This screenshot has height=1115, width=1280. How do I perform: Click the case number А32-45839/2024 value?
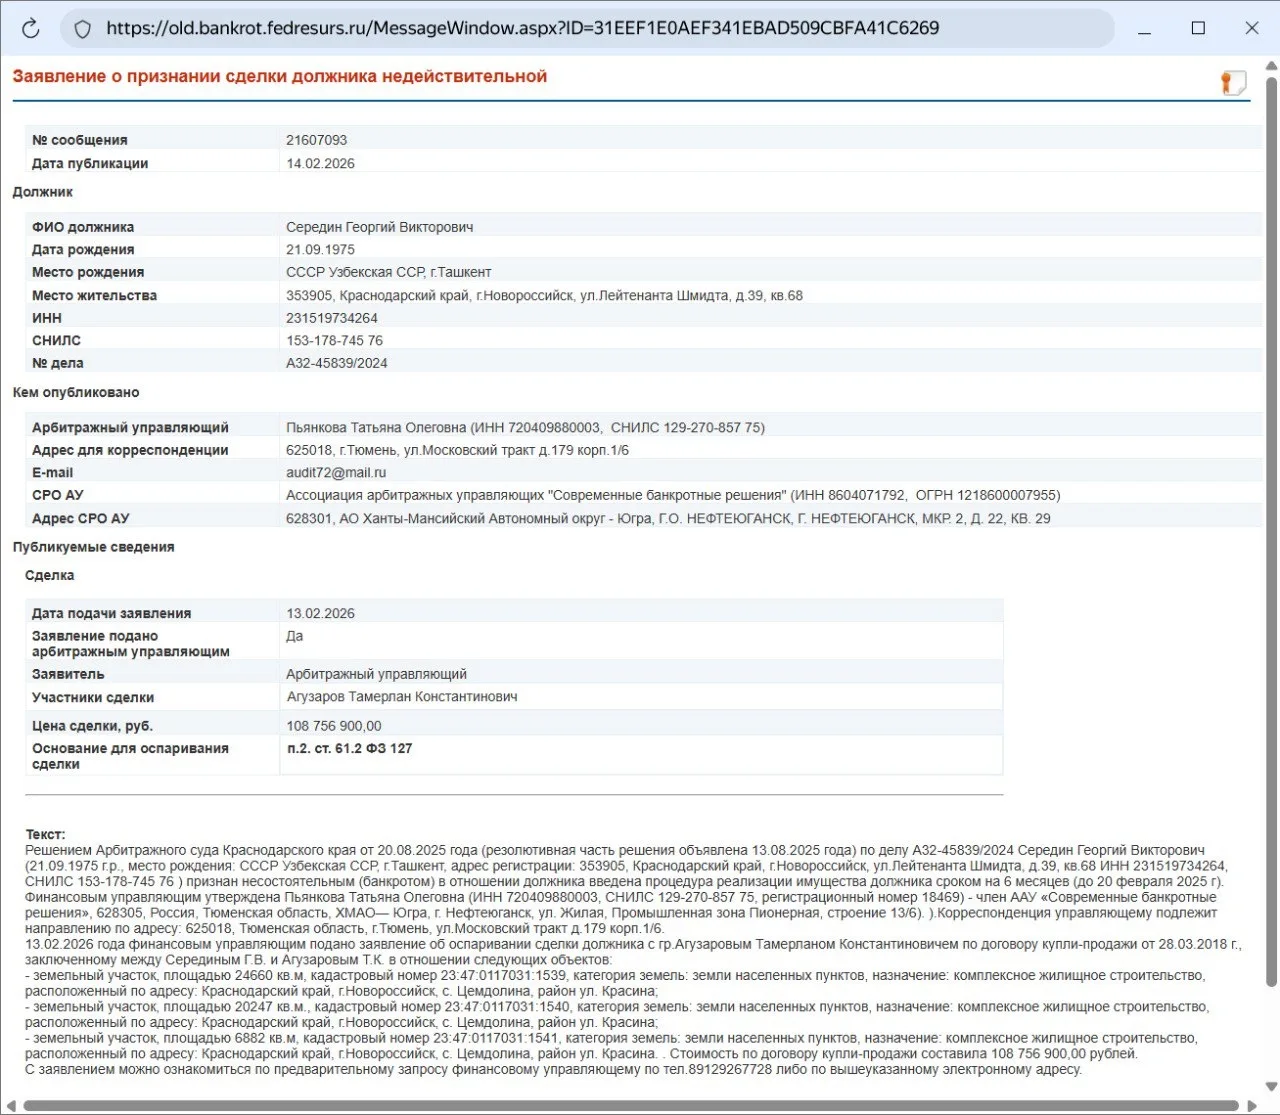pos(336,363)
